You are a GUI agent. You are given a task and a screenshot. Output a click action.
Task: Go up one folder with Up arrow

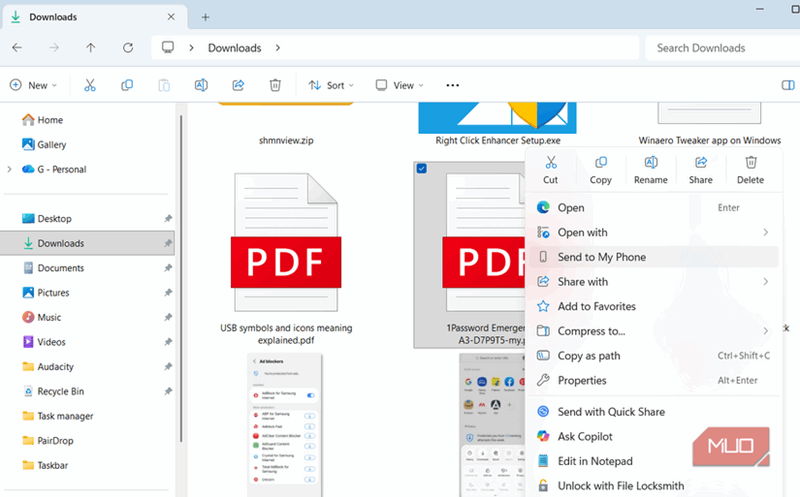pos(91,47)
